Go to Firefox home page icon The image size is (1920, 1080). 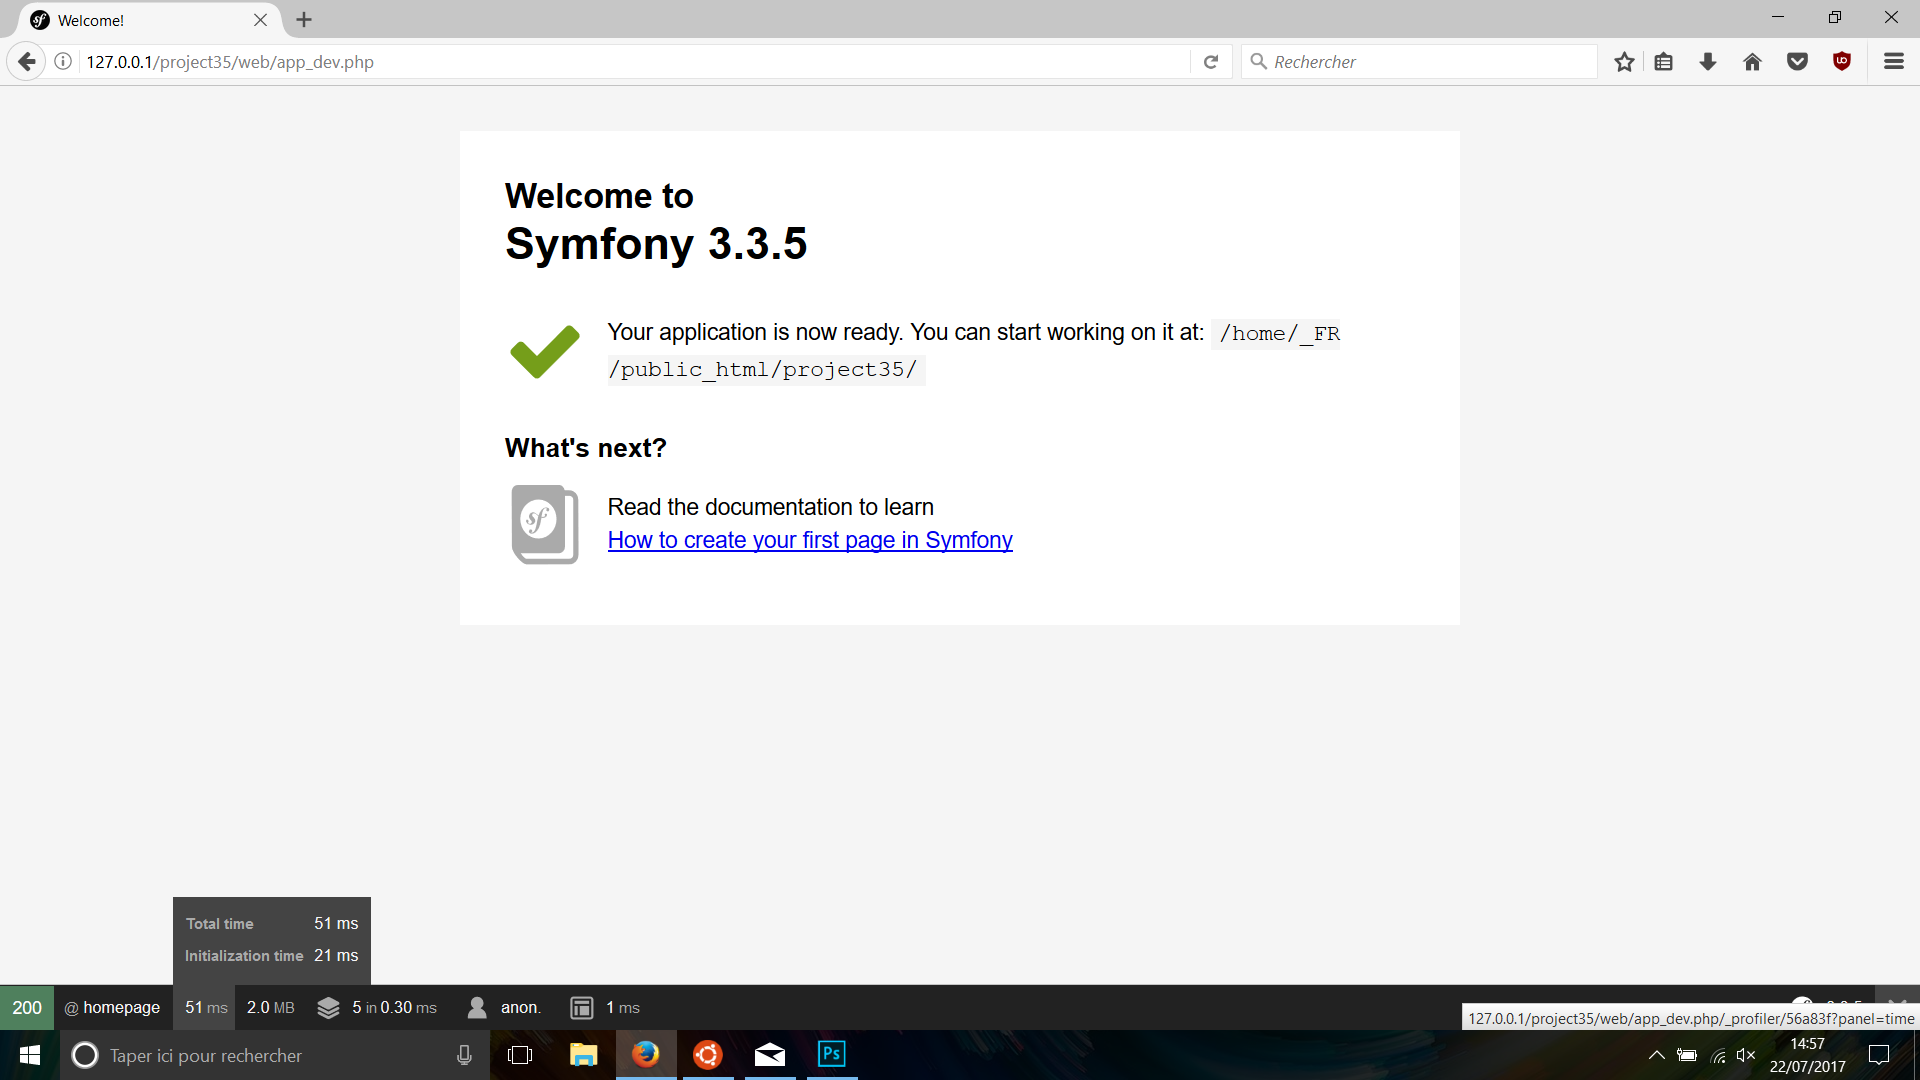(1752, 62)
